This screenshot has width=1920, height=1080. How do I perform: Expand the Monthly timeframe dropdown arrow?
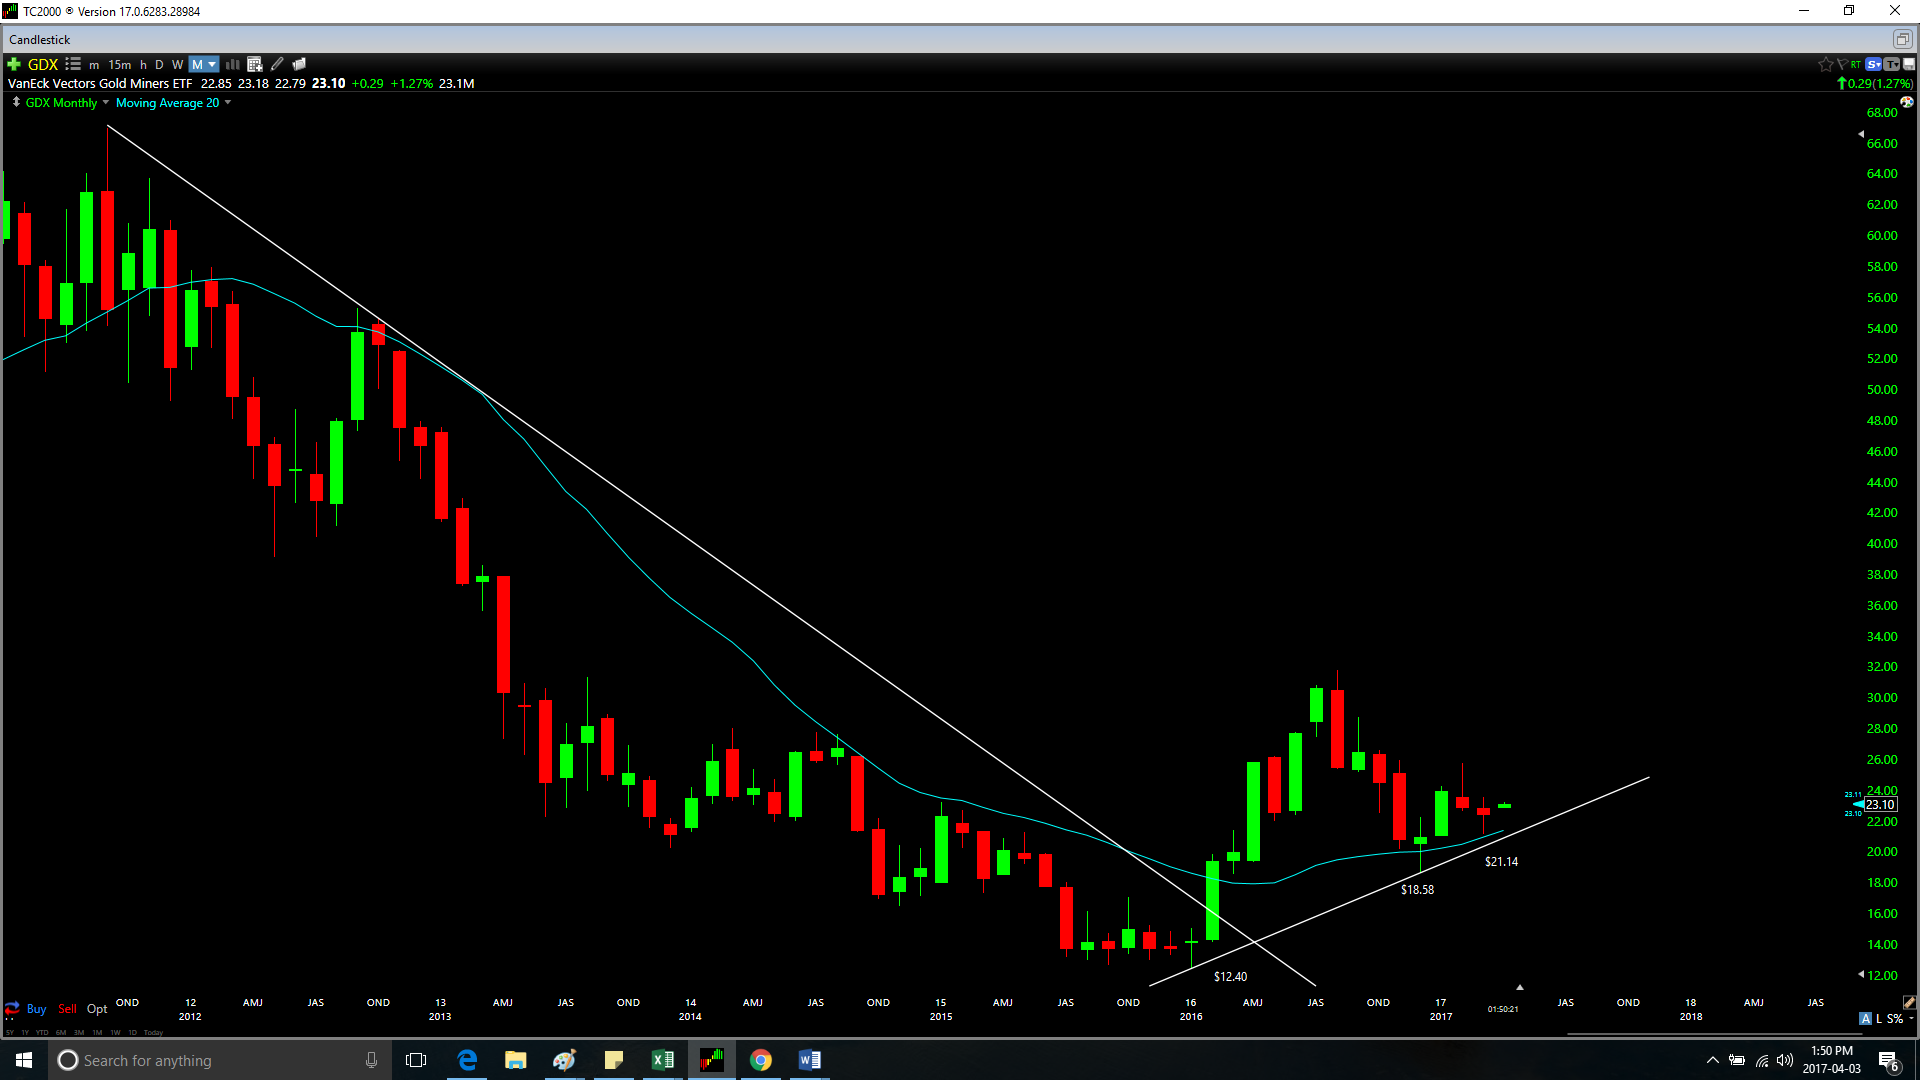coord(212,64)
